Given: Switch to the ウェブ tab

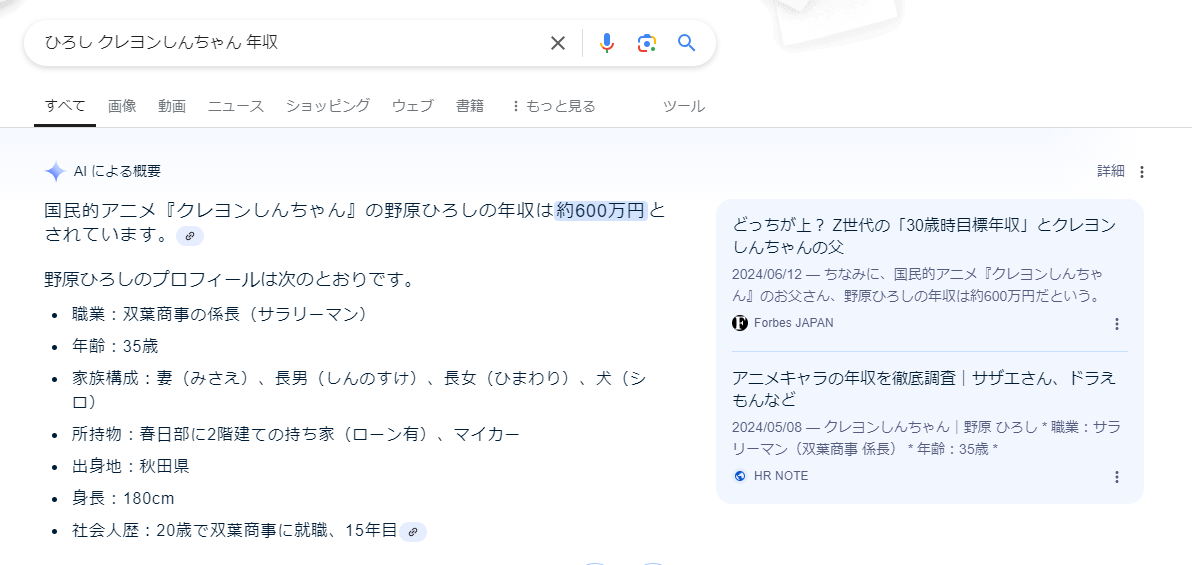Looking at the screenshot, I should (x=413, y=106).
